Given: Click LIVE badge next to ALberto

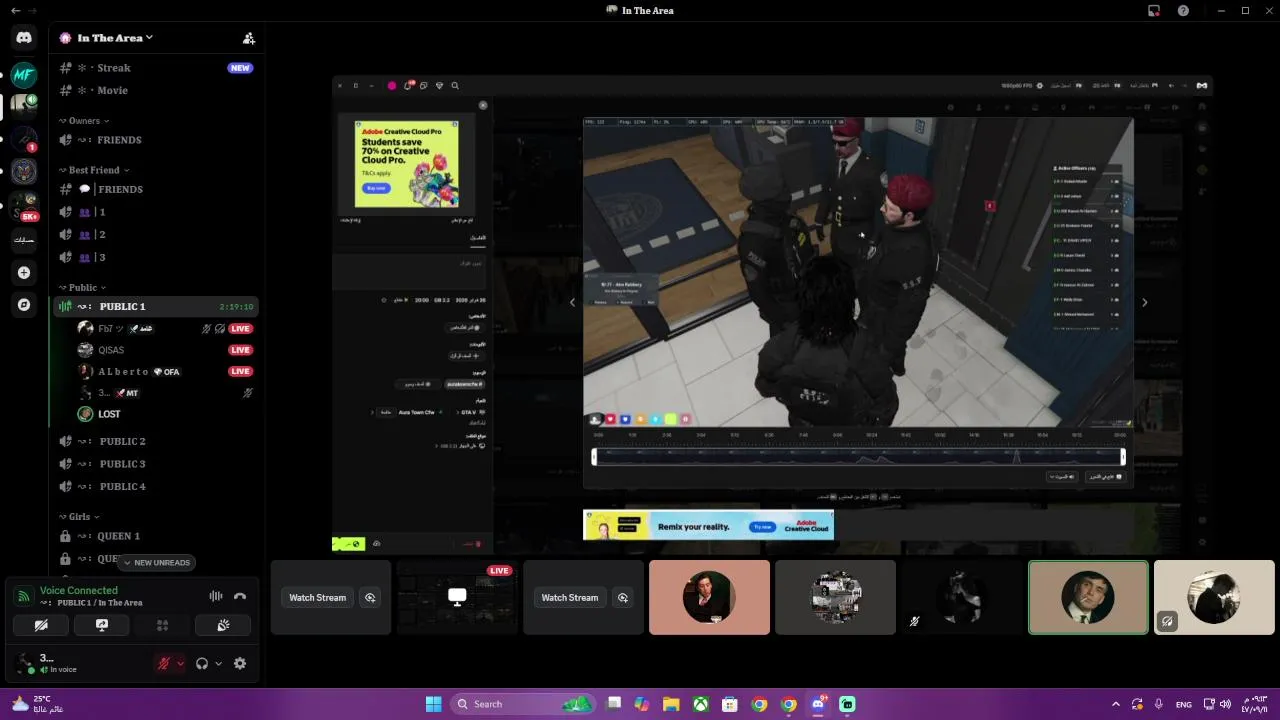Looking at the screenshot, I should (240, 371).
